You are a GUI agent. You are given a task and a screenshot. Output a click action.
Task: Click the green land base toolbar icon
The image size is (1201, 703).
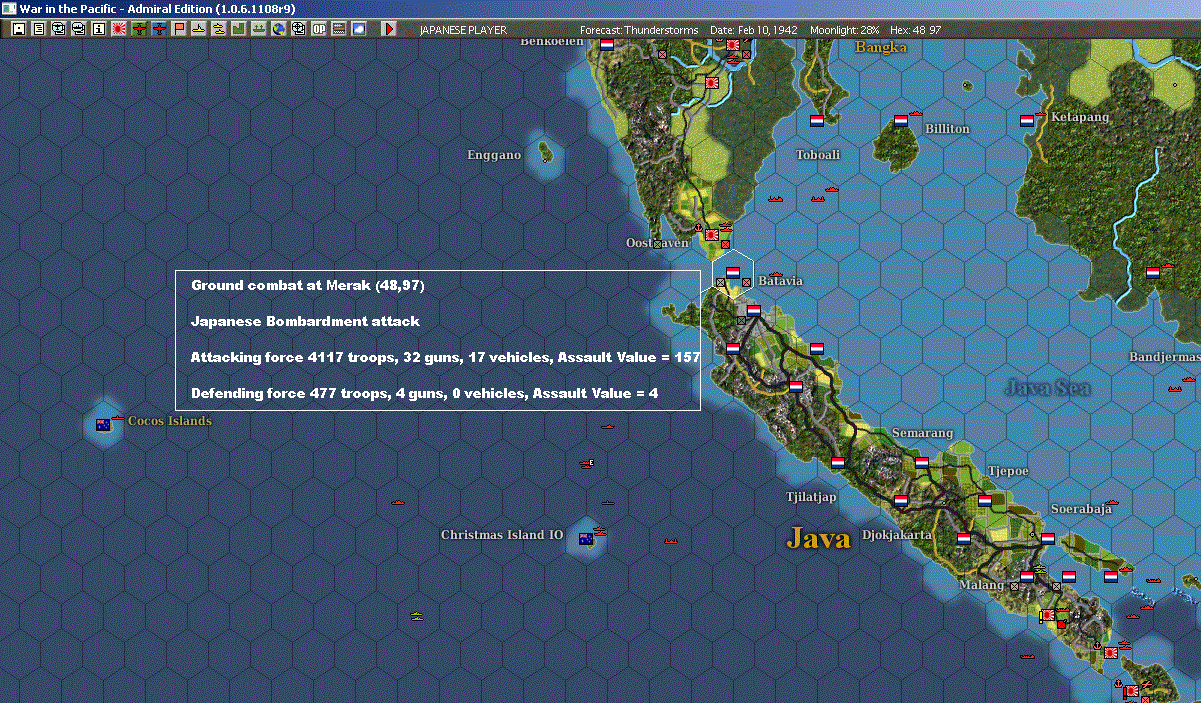click(x=238, y=29)
